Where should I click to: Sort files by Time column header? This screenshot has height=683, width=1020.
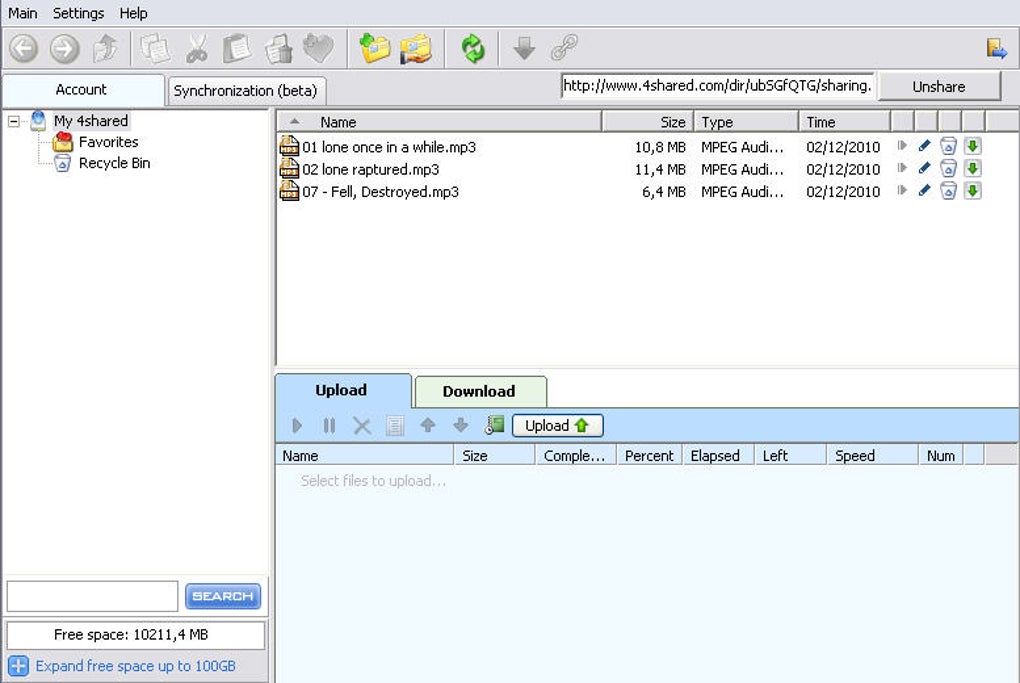coord(844,122)
